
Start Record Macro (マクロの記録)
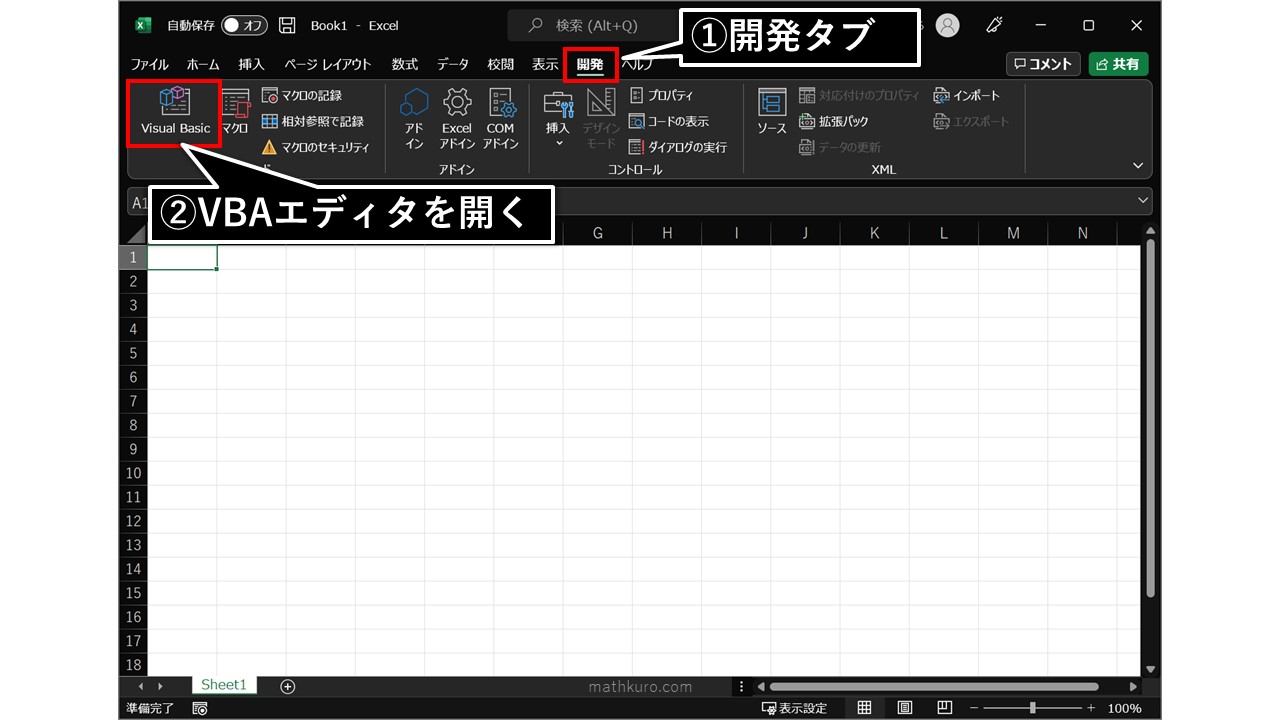click(x=301, y=95)
